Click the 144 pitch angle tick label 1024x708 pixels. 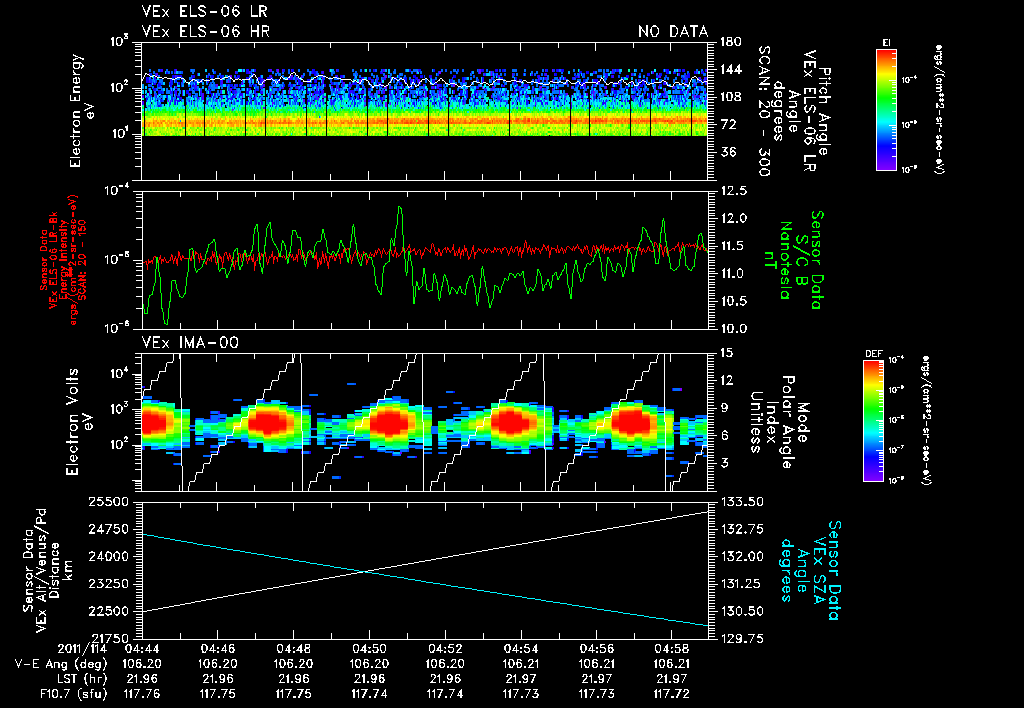click(731, 69)
